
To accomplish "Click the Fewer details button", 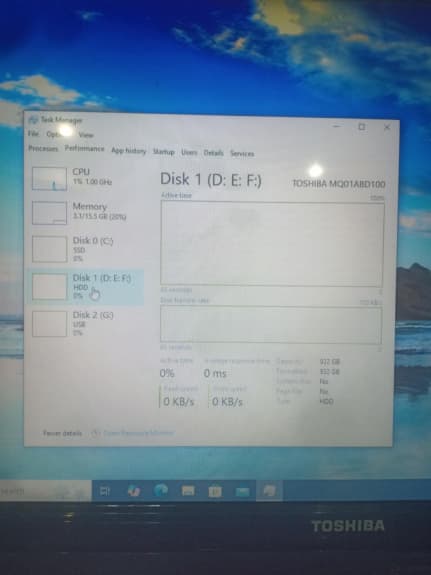I will point(62,433).
